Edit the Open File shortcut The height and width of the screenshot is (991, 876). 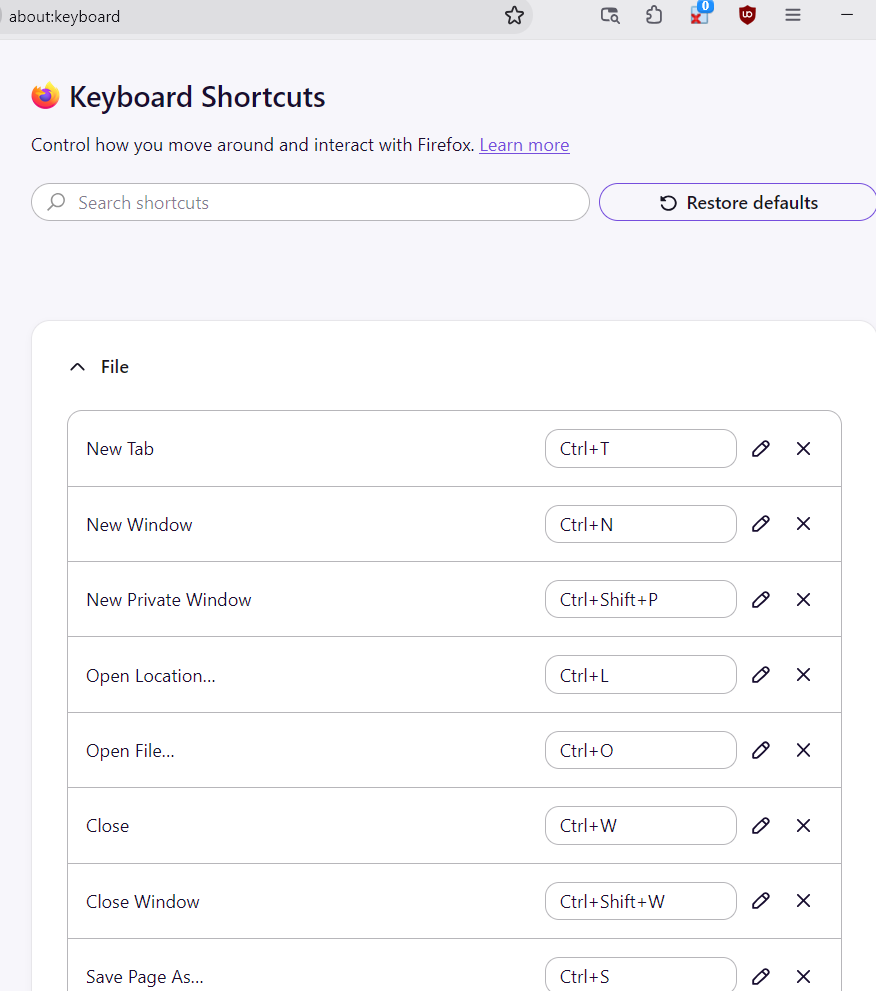tap(761, 750)
